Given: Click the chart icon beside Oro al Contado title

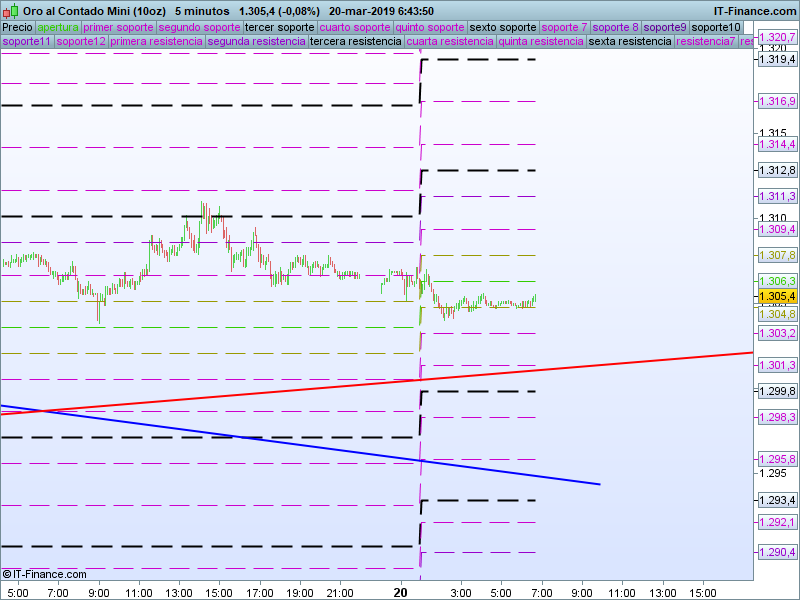Looking at the screenshot, I should [x=9, y=10].
